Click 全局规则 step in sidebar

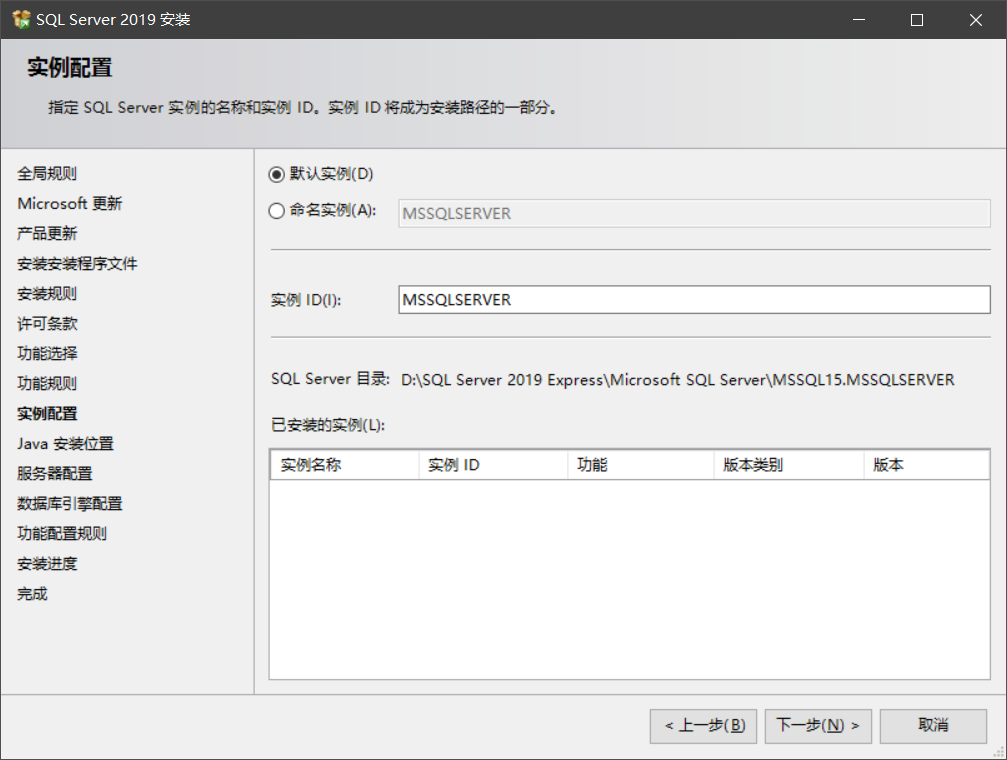[x=47, y=173]
